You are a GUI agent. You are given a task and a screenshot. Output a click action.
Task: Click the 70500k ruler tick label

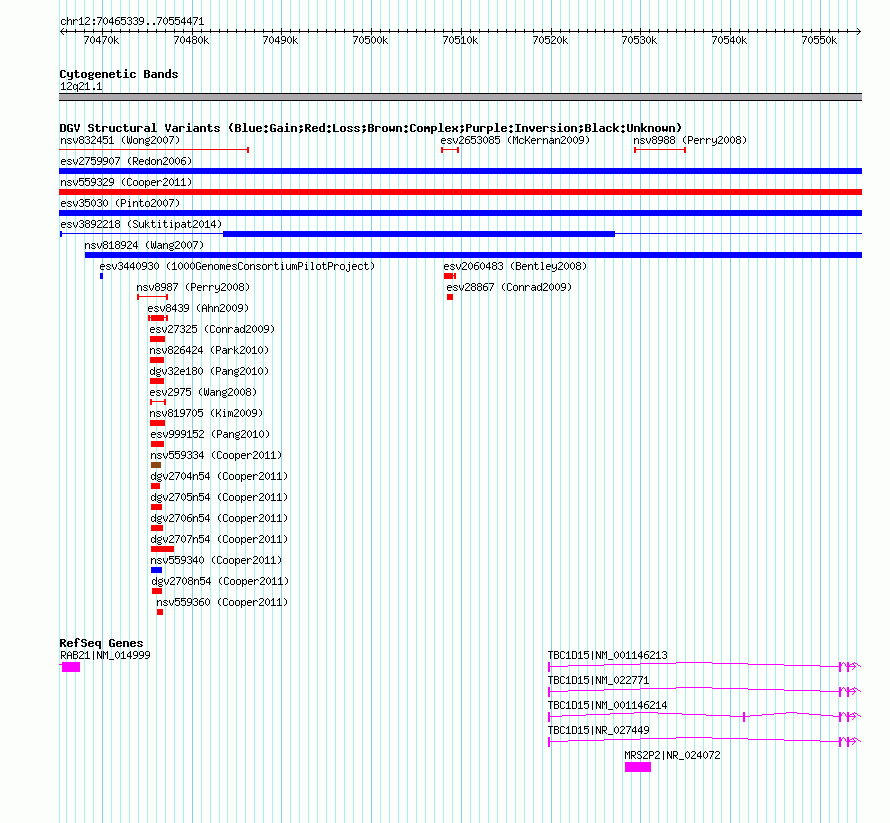pyautogui.click(x=370, y=40)
